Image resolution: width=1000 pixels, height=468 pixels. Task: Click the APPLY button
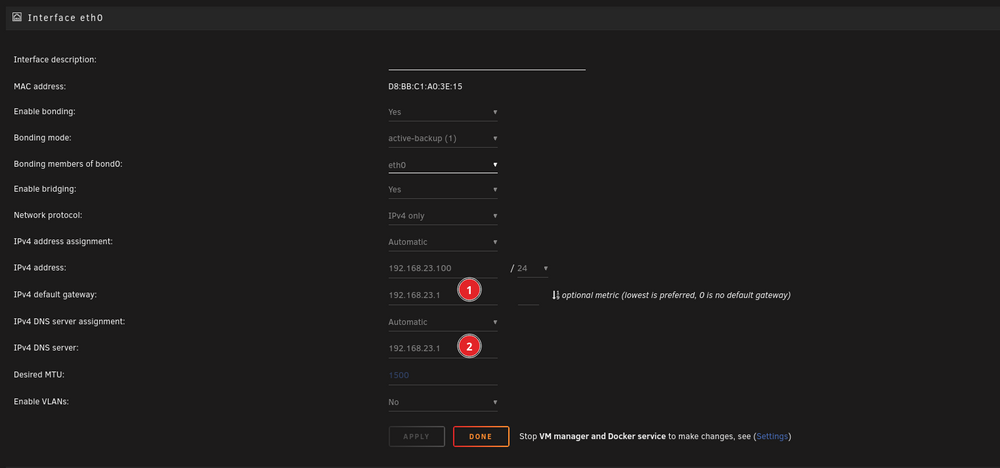click(x=416, y=437)
